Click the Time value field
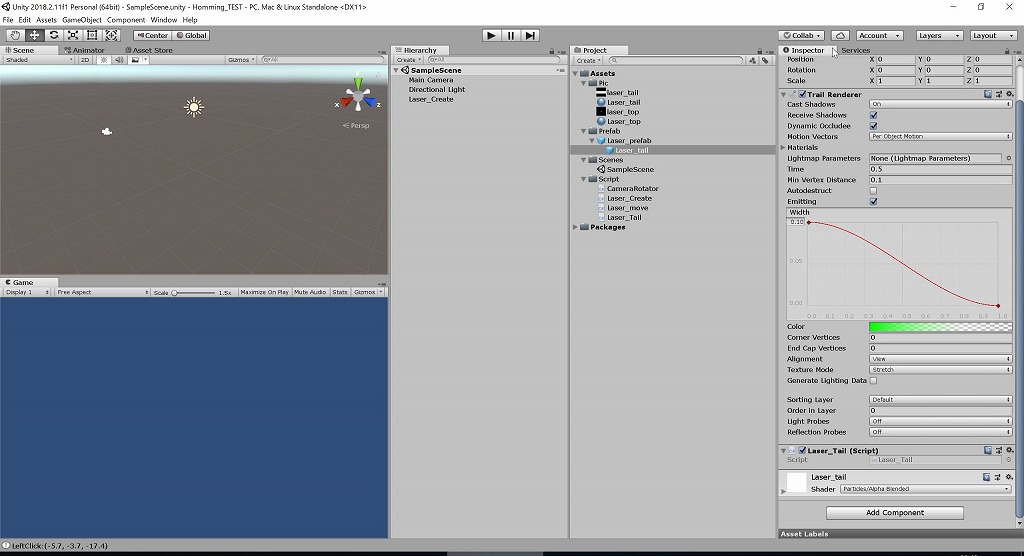Image resolution: width=1024 pixels, height=556 pixels. tap(940, 169)
